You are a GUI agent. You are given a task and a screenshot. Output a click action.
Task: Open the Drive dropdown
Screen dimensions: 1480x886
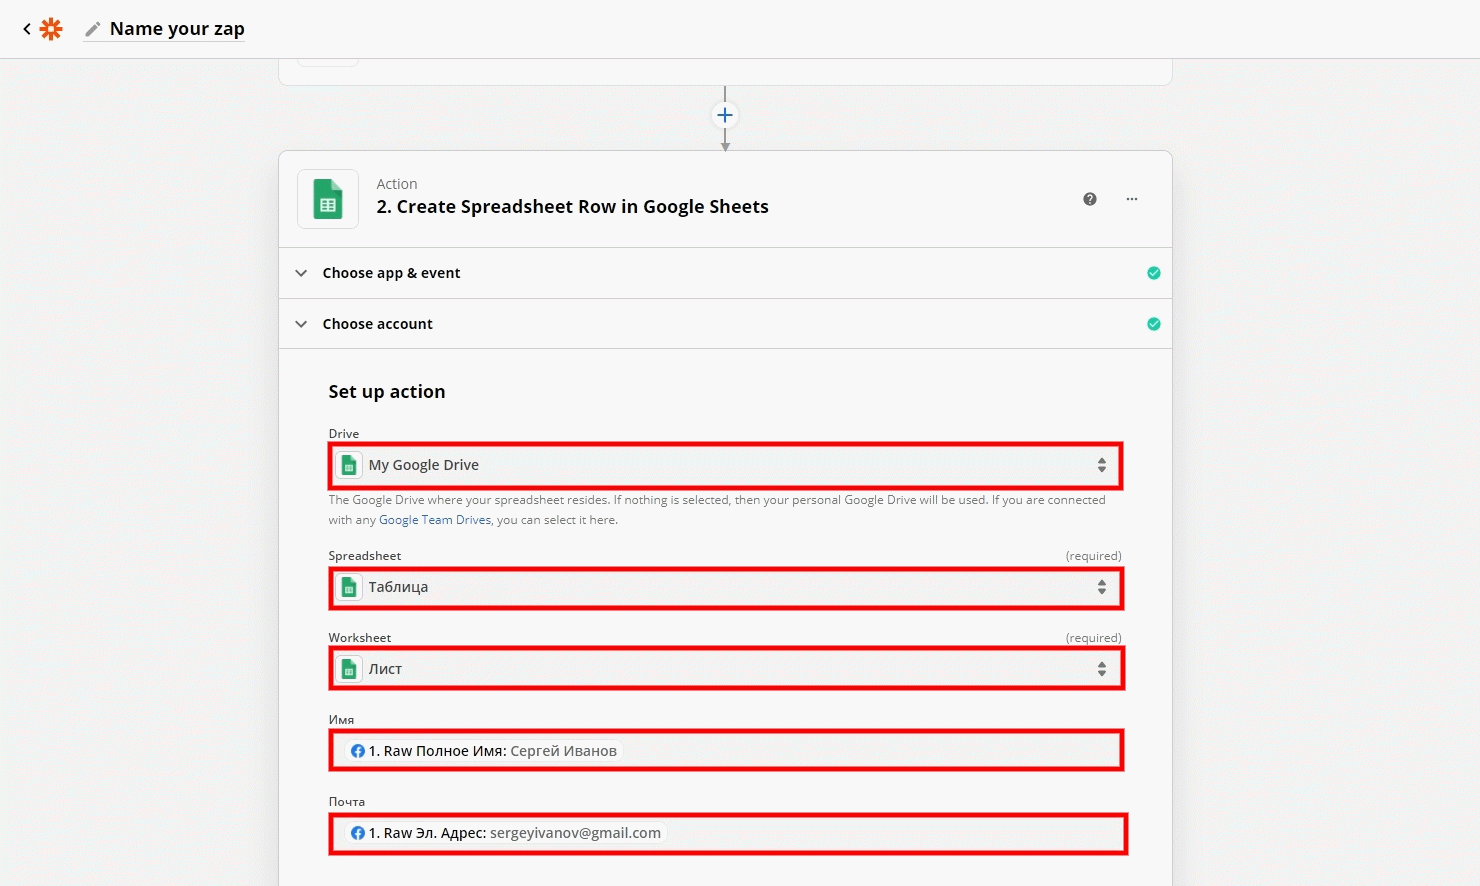point(726,465)
